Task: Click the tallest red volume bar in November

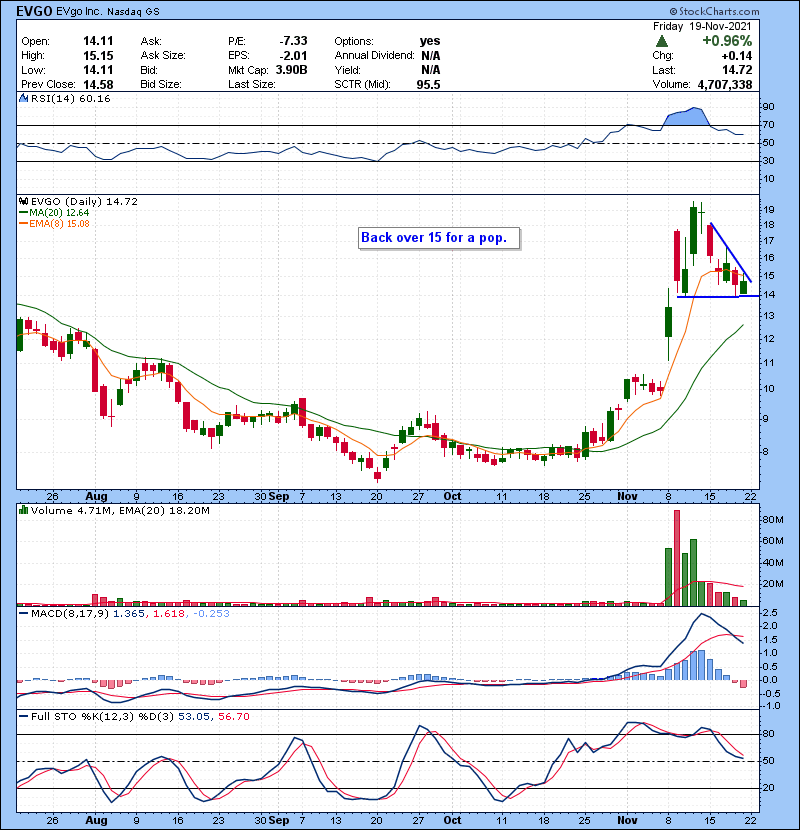Action: (677, 558)
